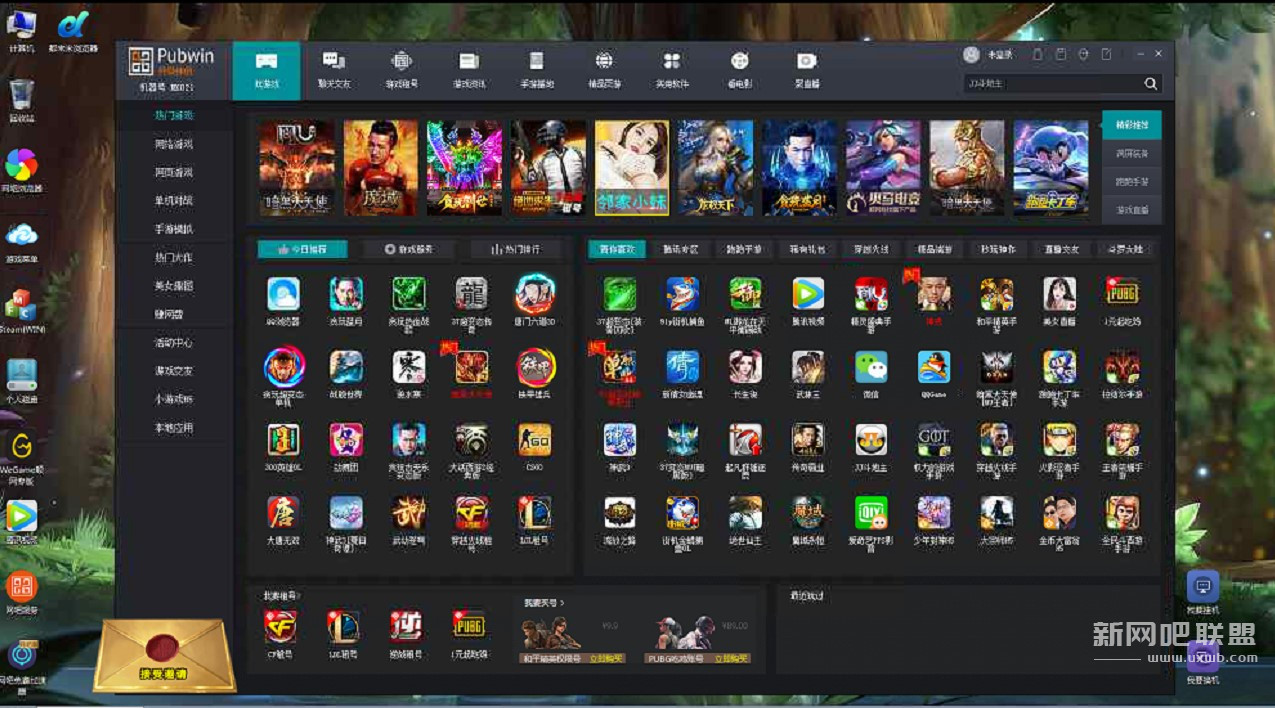
Task: Open 热门大作 in the left sidebar
Action: pyautogui.click(x=174, y=257)
